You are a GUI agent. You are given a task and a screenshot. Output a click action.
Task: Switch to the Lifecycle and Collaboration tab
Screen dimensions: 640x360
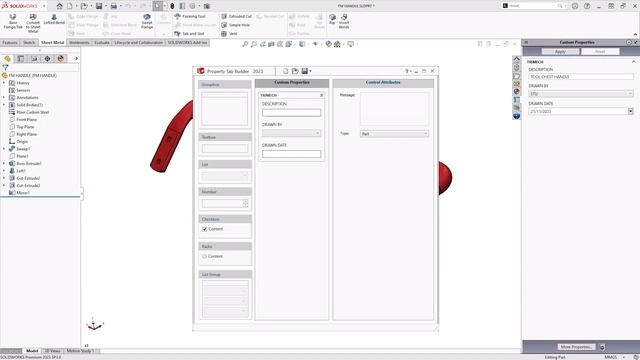pos(139,42)
